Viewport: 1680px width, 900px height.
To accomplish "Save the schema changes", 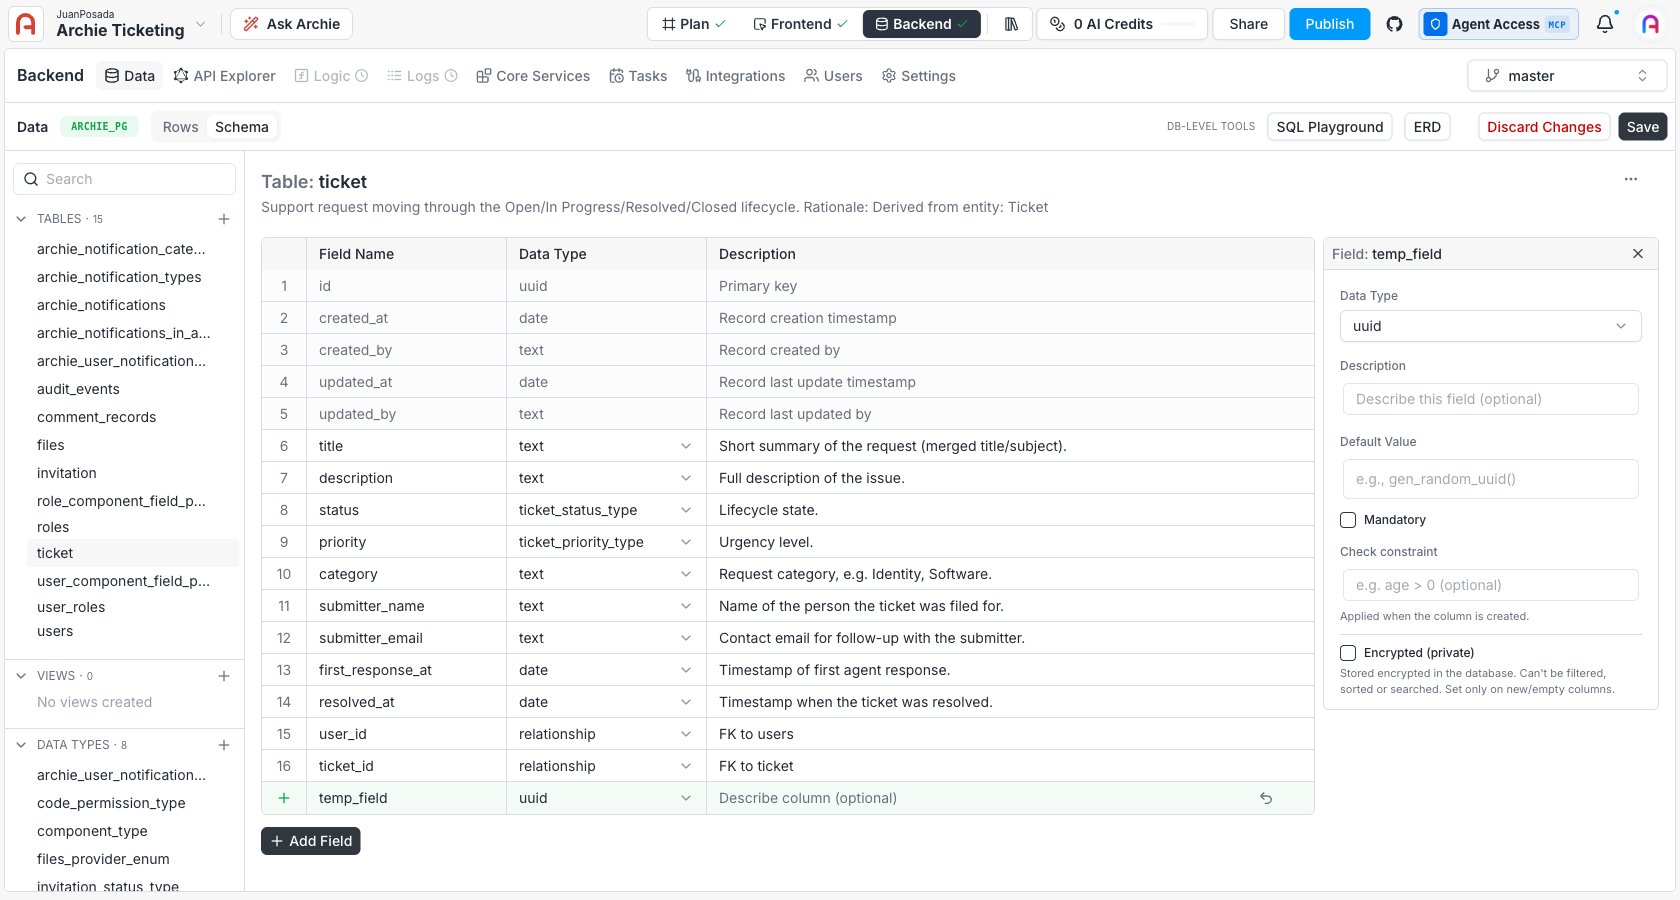I will point(1642,127).
